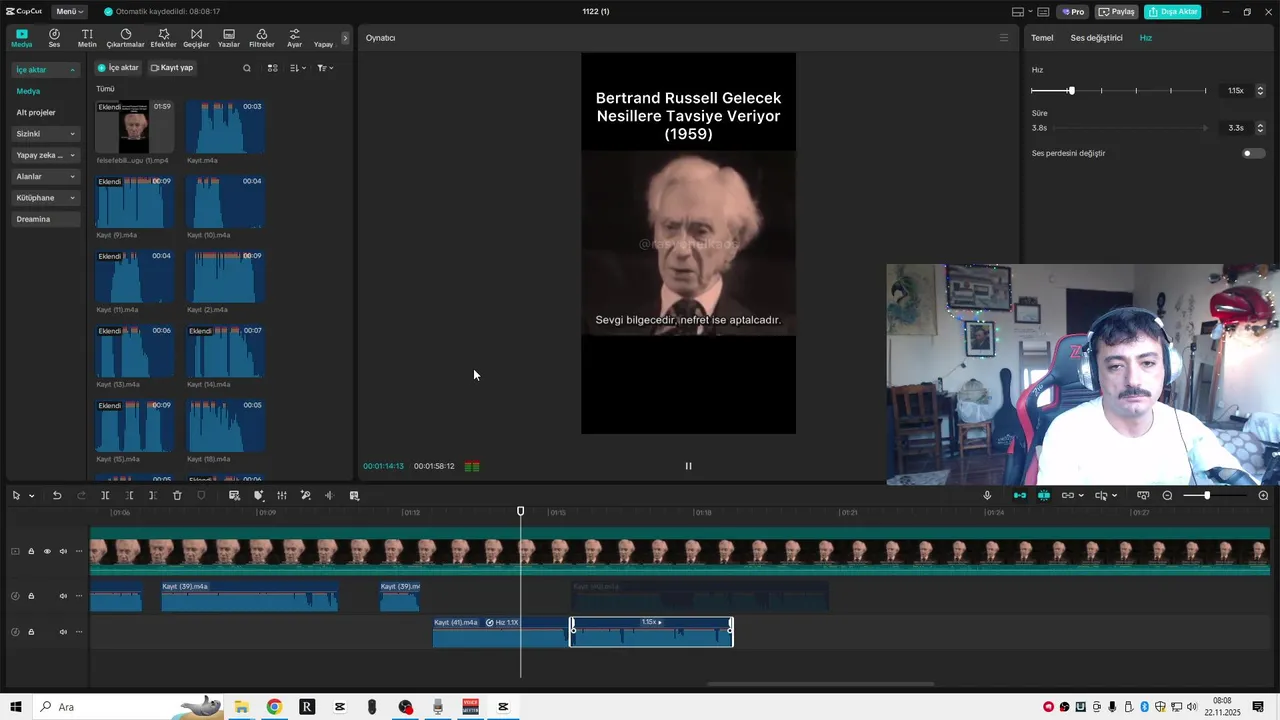Hide the main video track
The width and height of the screenshot is (1280, 720).
point(46,551)
